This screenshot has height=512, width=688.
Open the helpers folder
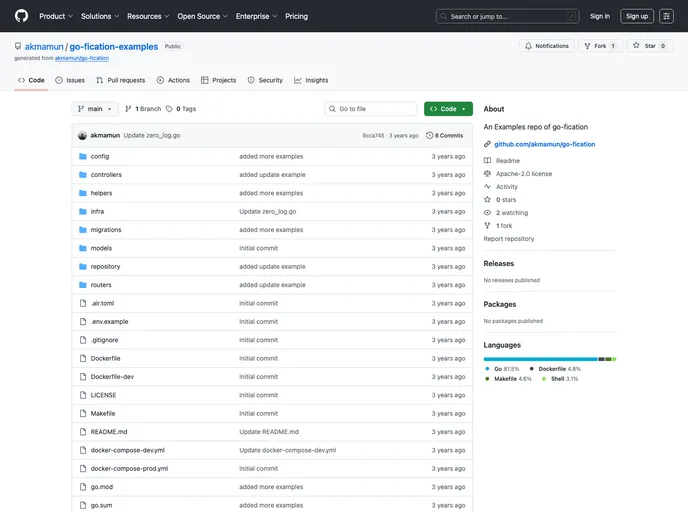101,193
